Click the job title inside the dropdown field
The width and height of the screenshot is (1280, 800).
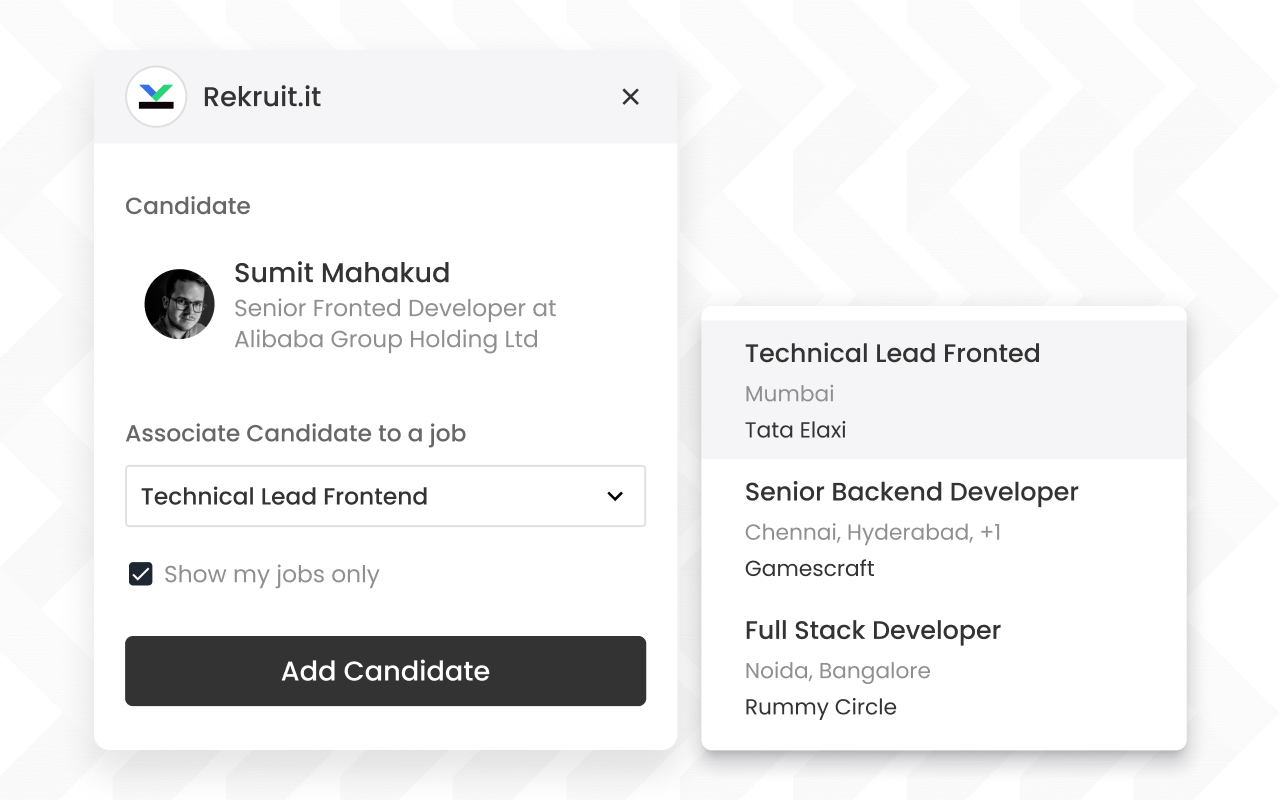(x=283, y=496)
